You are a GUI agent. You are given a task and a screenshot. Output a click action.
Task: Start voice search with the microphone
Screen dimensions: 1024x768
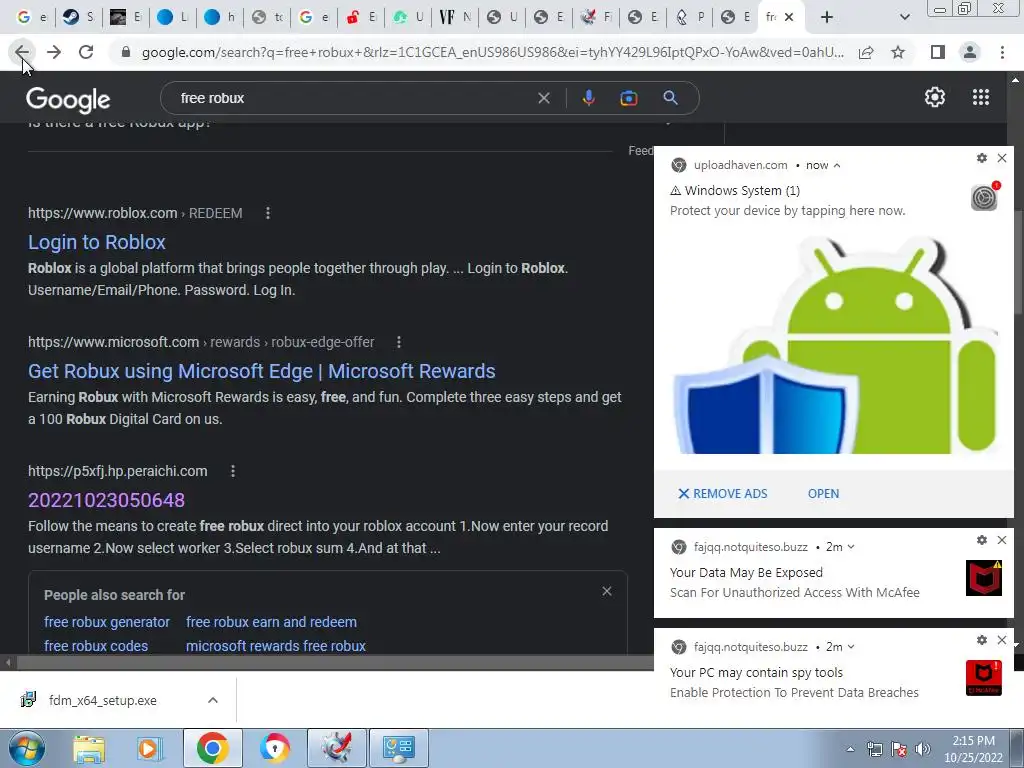pos(588,98)
